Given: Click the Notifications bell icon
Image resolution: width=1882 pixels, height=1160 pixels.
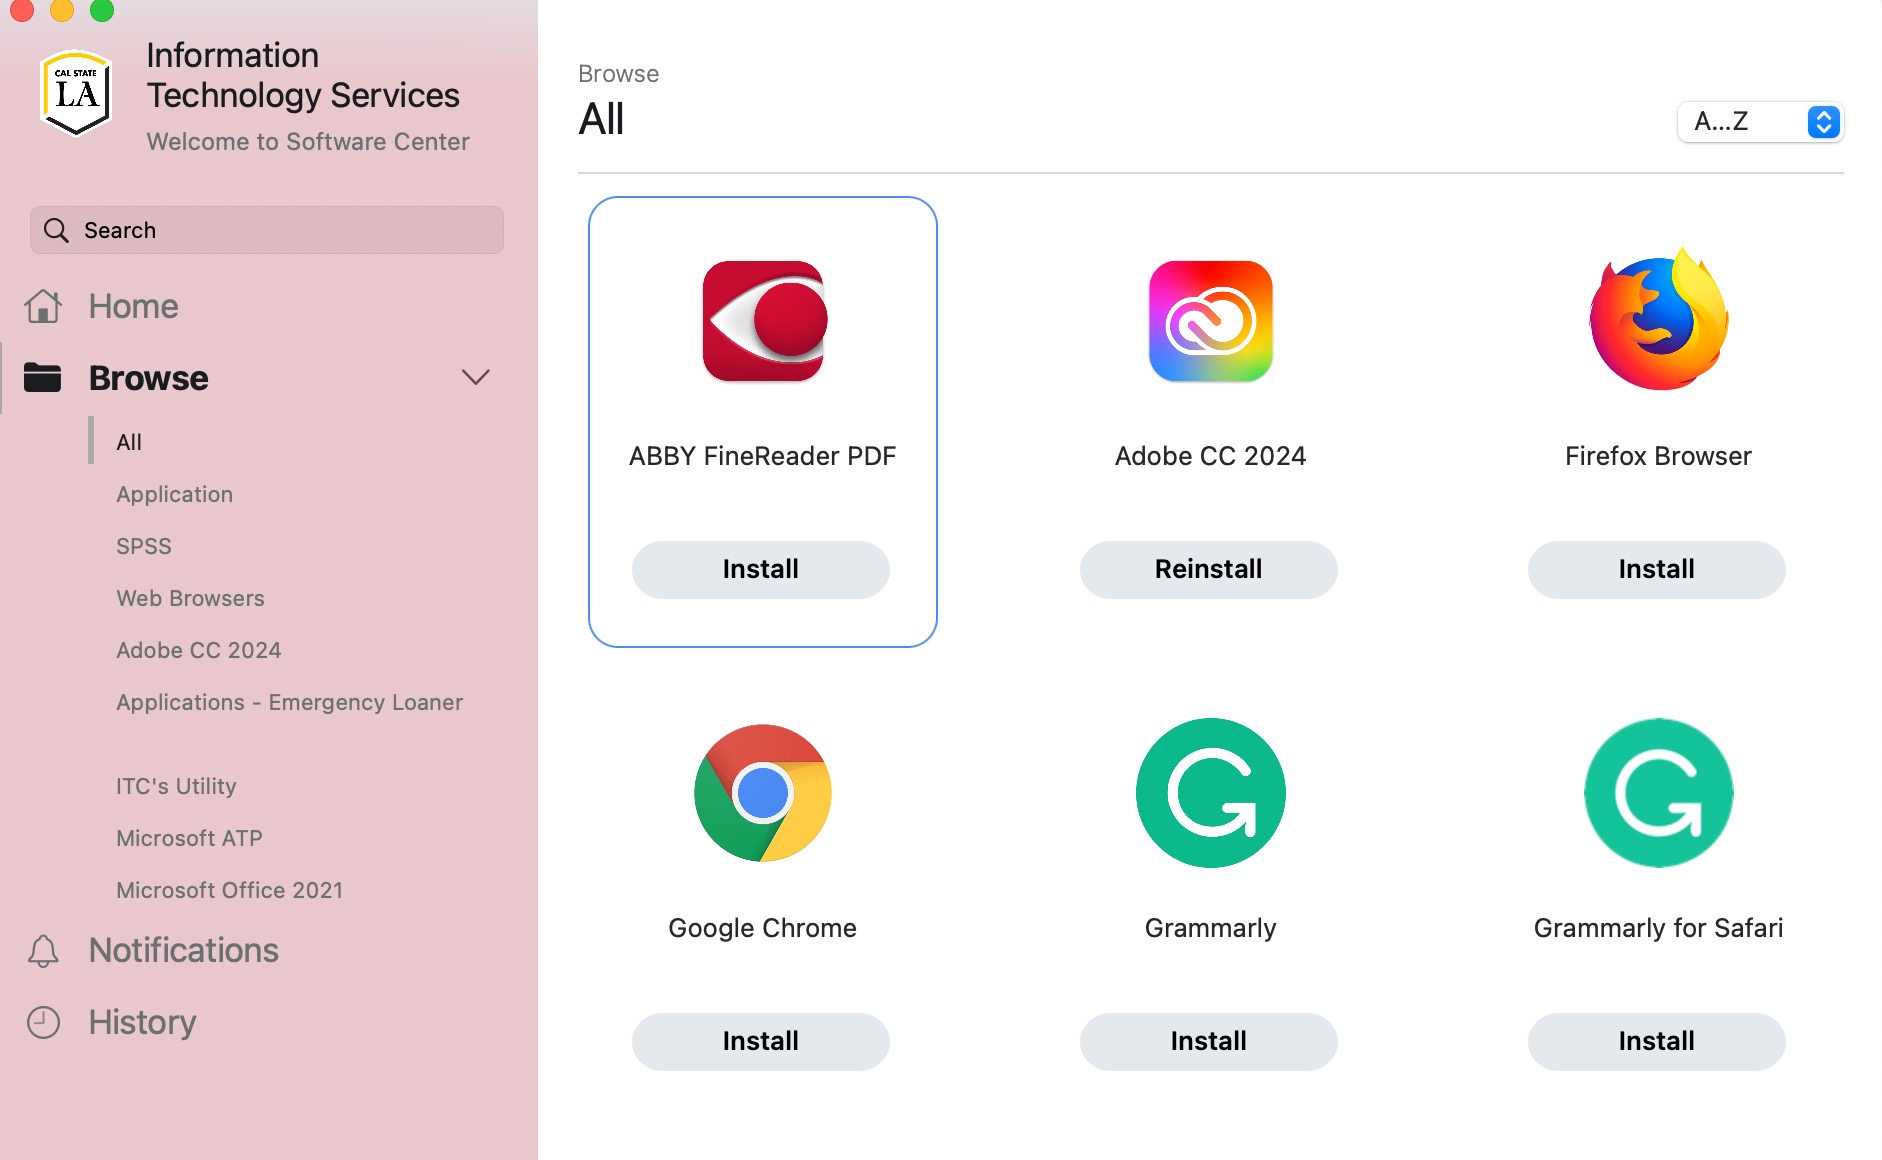Looking at the screenshot, I should coord(42,950).
